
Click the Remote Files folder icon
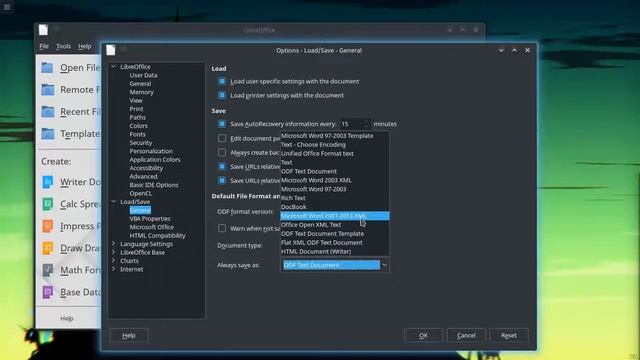(x=47, y=89)
